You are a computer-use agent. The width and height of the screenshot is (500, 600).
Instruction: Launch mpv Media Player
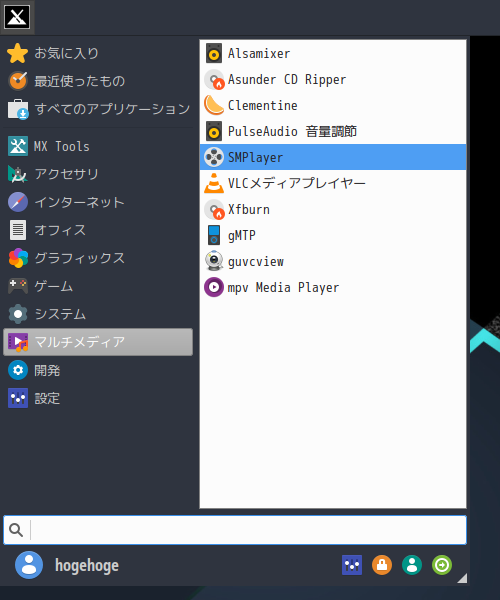coord(333,287)
